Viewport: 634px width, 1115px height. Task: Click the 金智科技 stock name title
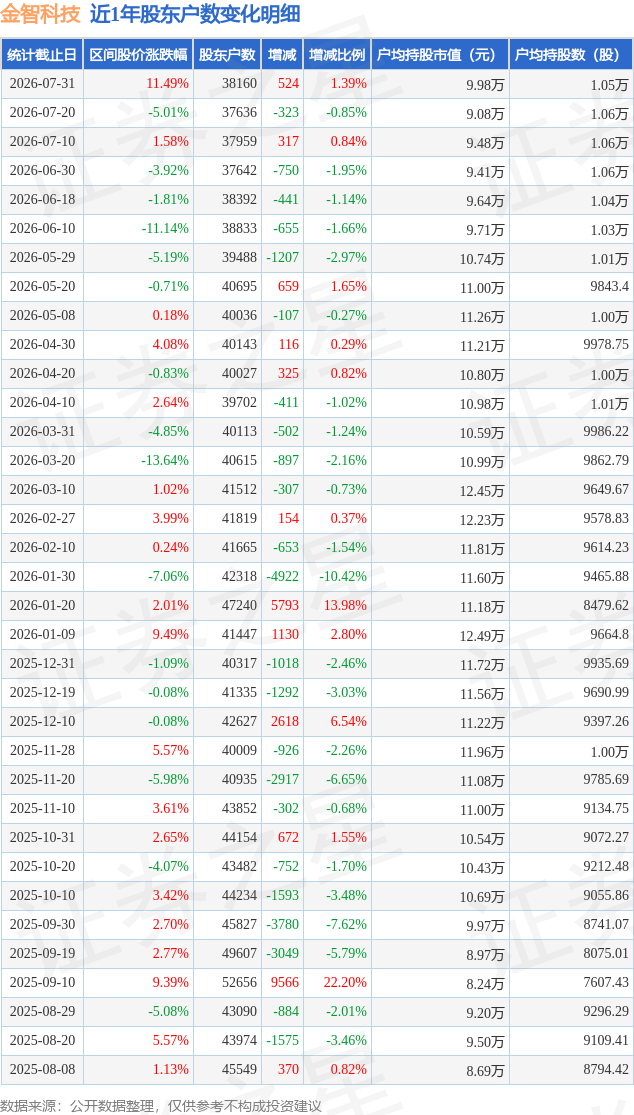[x=41, y=14]
